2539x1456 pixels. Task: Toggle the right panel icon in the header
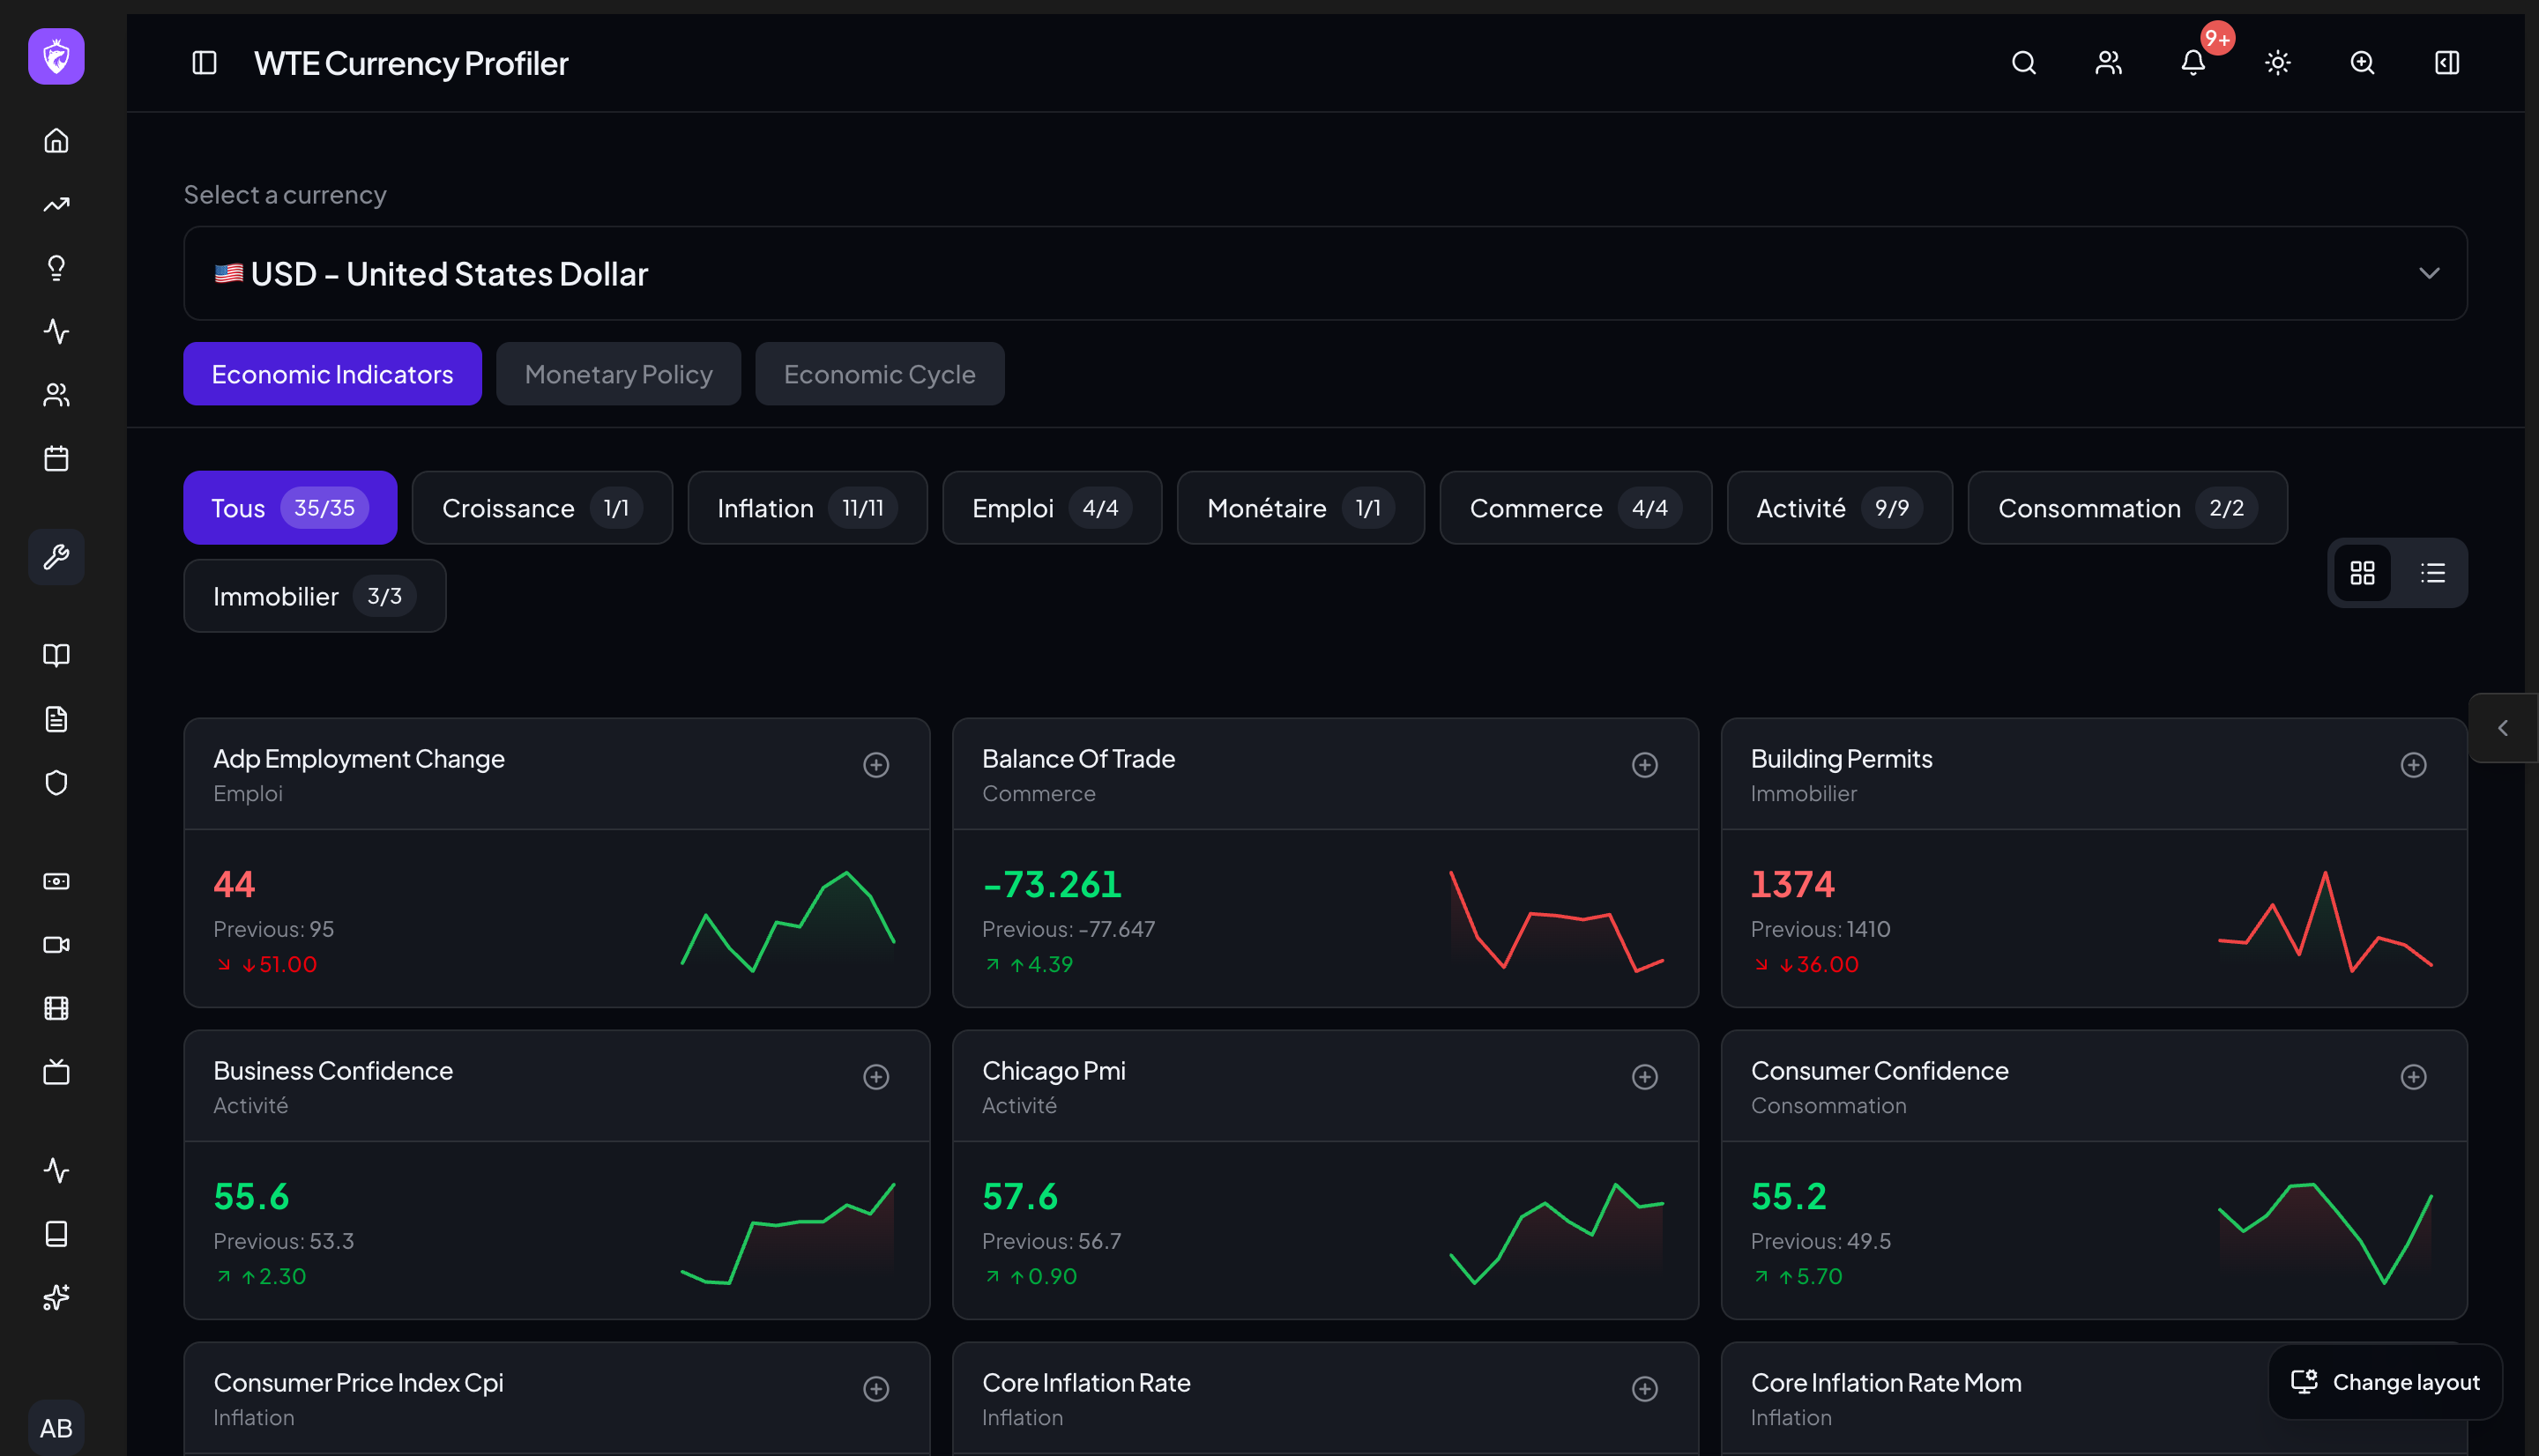click(2446, 63)
